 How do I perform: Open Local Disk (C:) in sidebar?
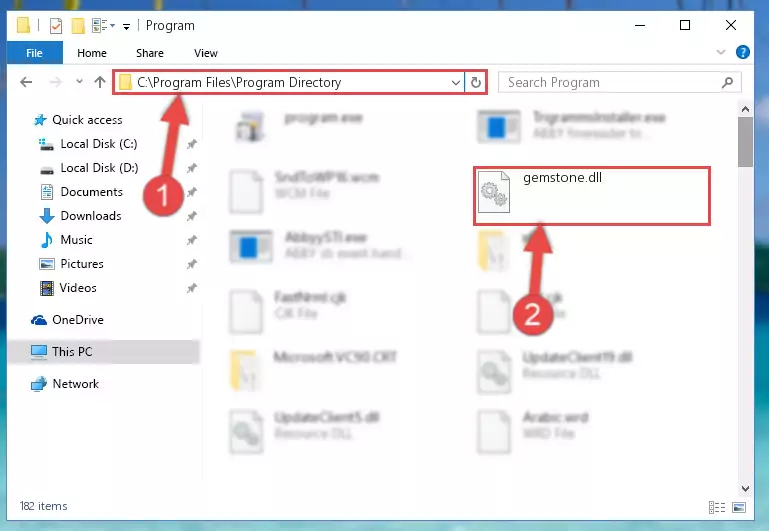[x=99, y=144]
